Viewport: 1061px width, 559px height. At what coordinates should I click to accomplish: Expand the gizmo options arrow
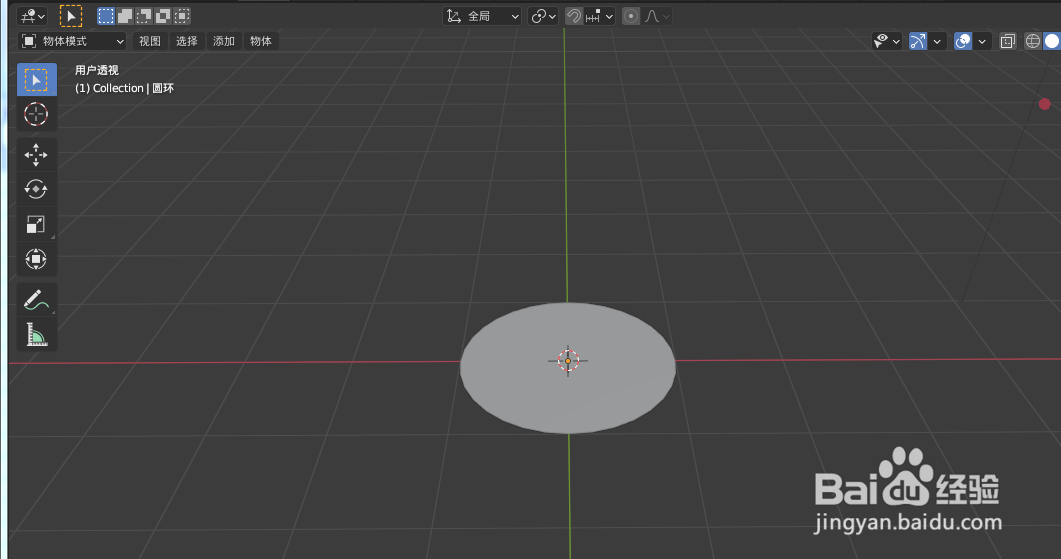tap(937, 41)
